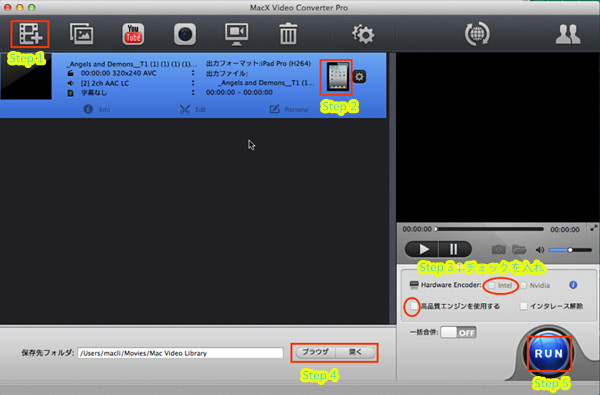Viewport: 600px width, 395px height.
Task: Enable the Nvidia hardware encoder checkbox
Action: 523,286
